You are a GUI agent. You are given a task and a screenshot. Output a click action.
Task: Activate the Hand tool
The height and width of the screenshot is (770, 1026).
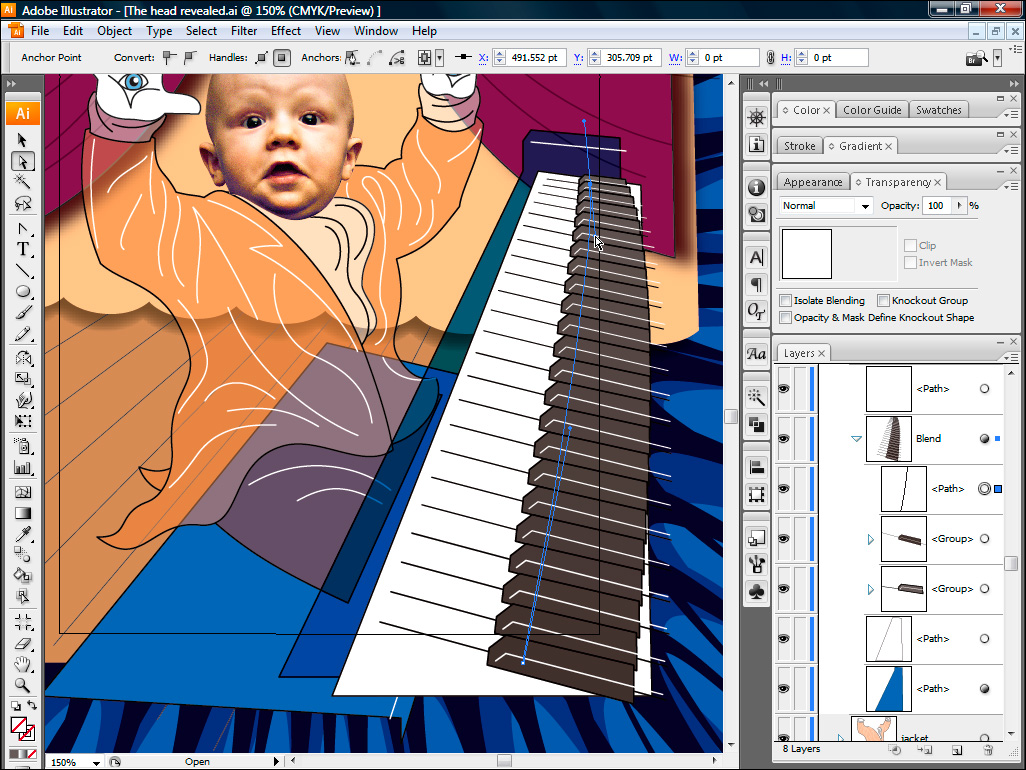pos(23,665)
